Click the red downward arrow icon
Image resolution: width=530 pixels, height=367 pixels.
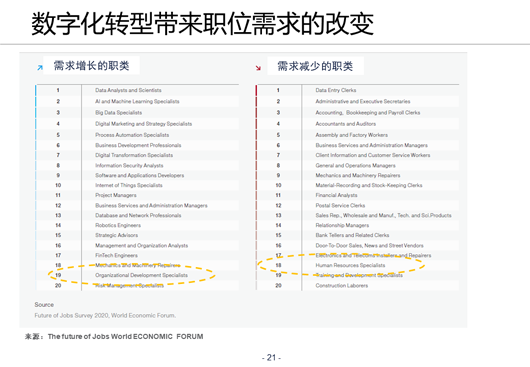click(258, 68)
